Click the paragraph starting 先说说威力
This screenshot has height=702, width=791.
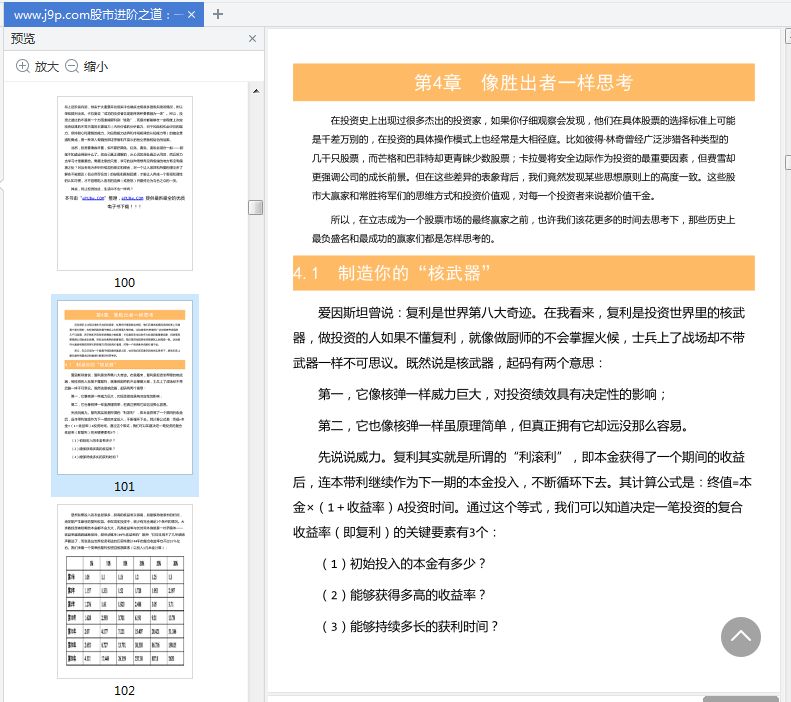coord(522,495)
